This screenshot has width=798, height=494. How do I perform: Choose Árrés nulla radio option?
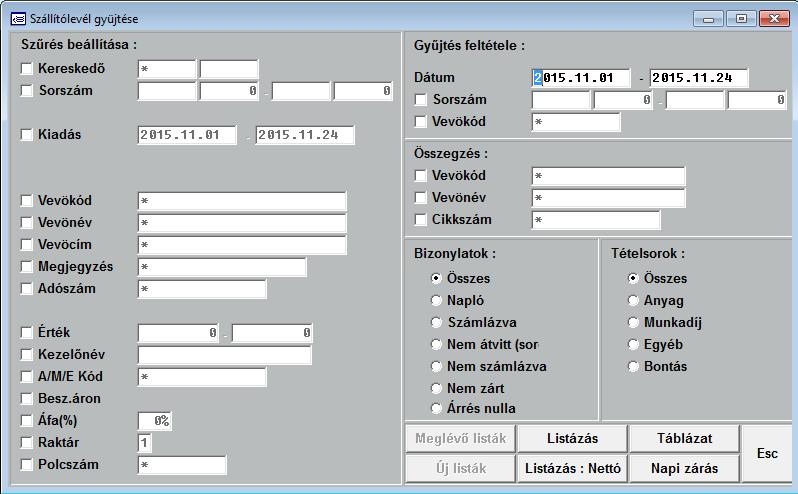[x=436, y=408]
